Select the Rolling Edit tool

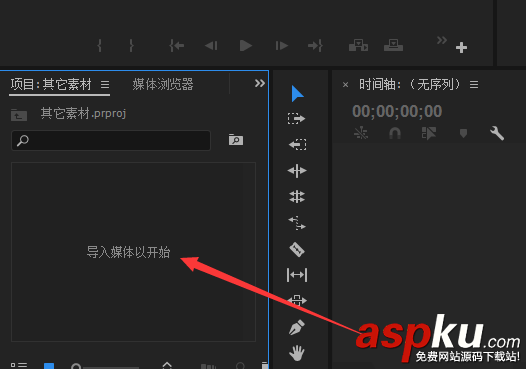pos(297,197)
